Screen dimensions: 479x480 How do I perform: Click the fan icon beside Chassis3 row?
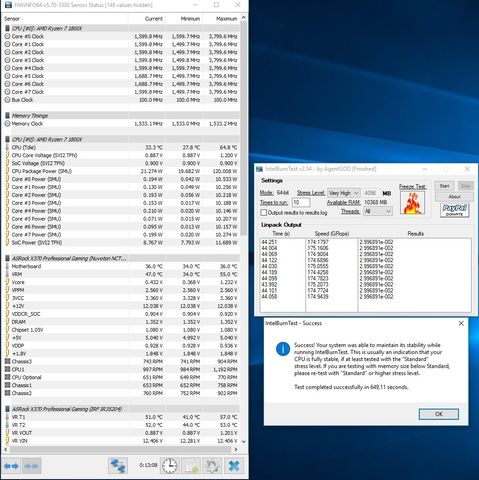7,361
